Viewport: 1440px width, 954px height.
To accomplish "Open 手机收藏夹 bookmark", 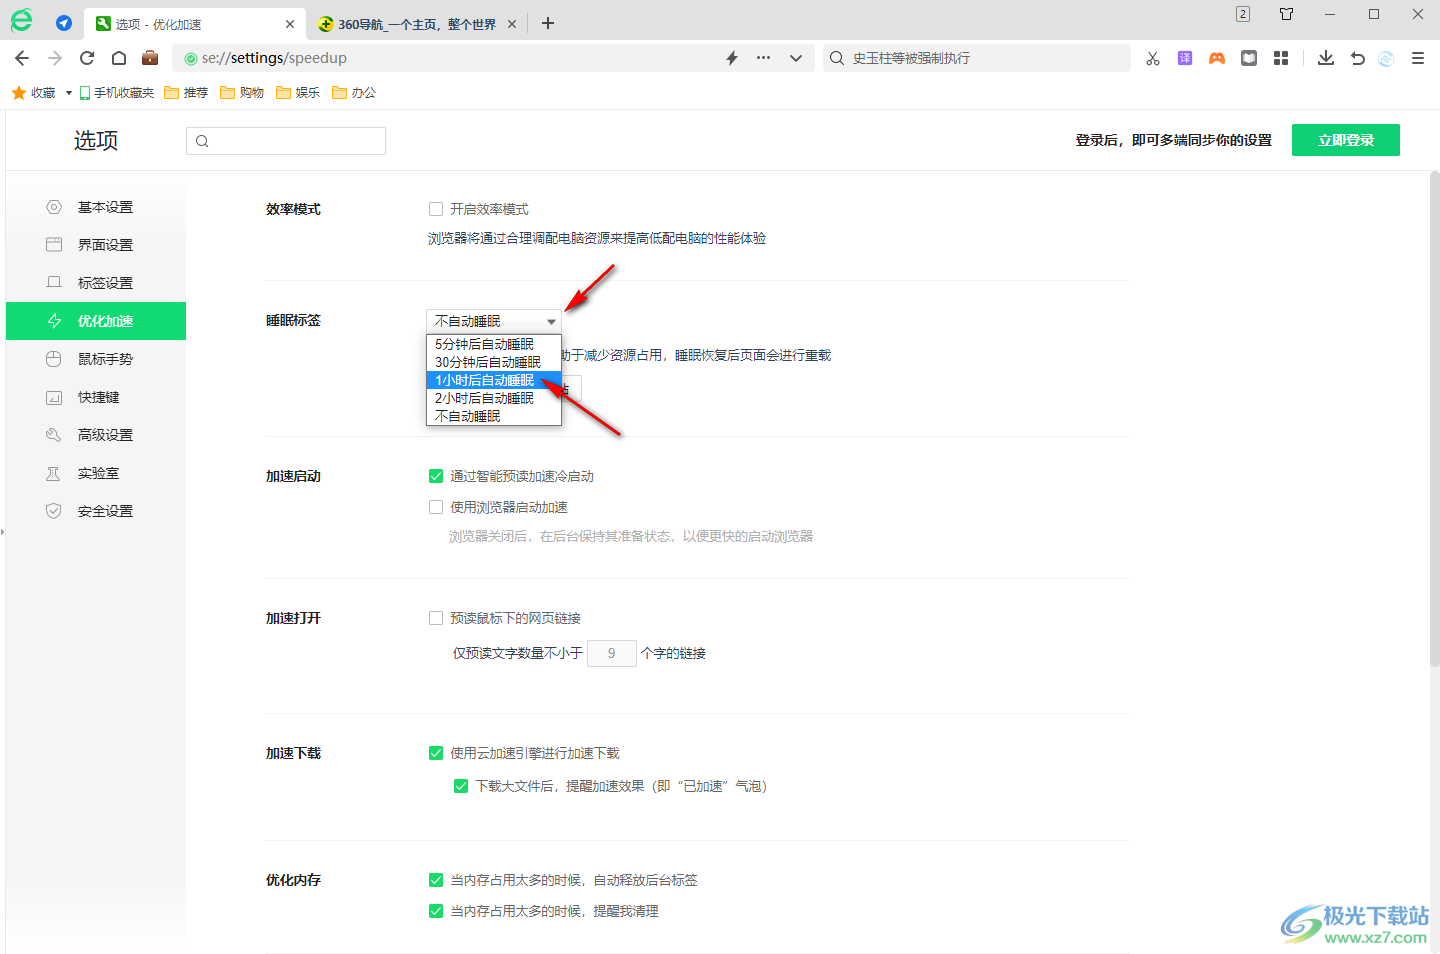I will click(x=117, y=93).
